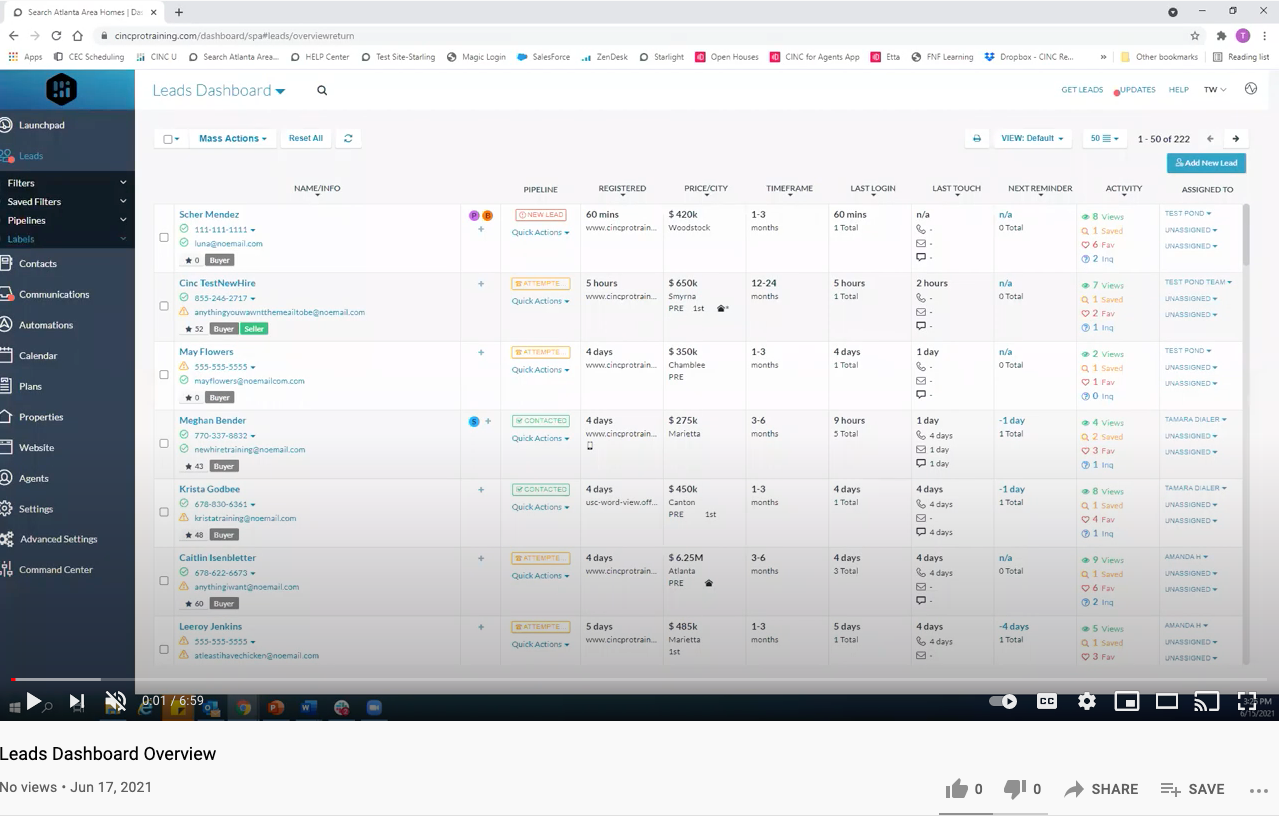Viewport: 1279px width, 816px height.
Task: Check the Scher Mendez row checkbox
Action: (x=164, y=237)
